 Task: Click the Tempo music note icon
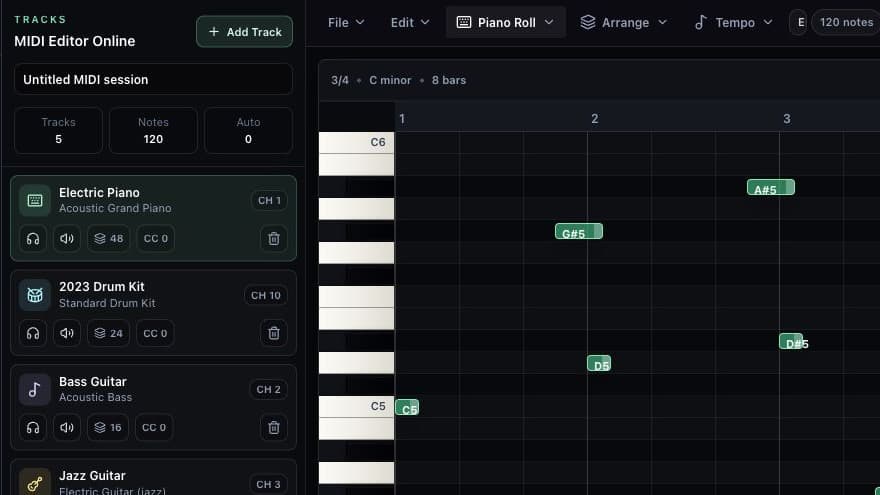click(x=700, y=22)
